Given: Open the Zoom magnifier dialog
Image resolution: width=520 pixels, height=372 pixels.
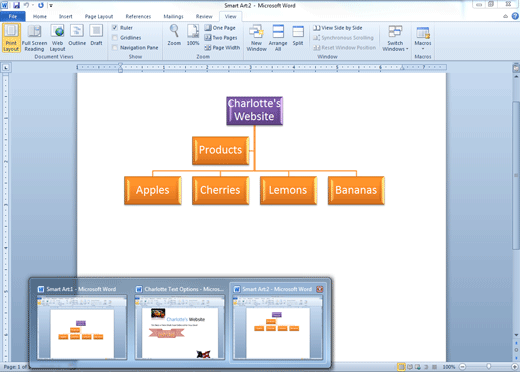Looking at the screenshot, I should (174, 35).
